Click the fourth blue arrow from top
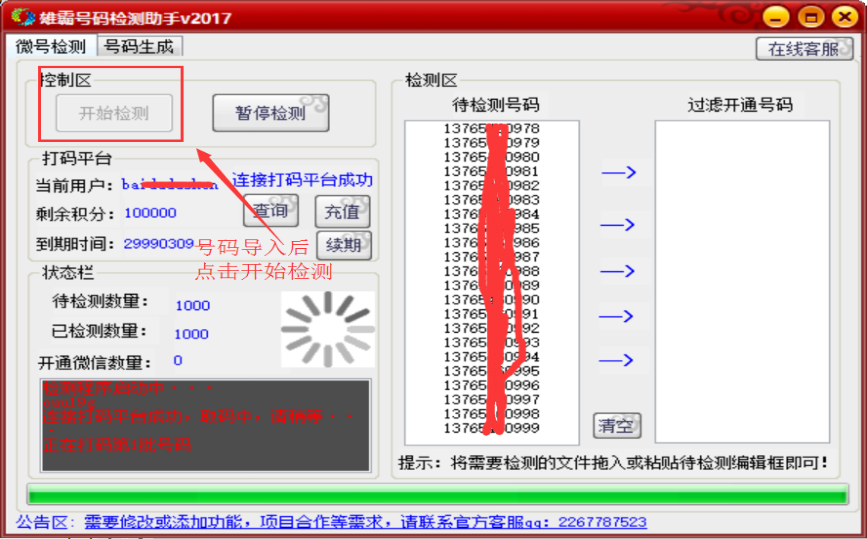Screen dimensions: 867x539 coord(618,316)
